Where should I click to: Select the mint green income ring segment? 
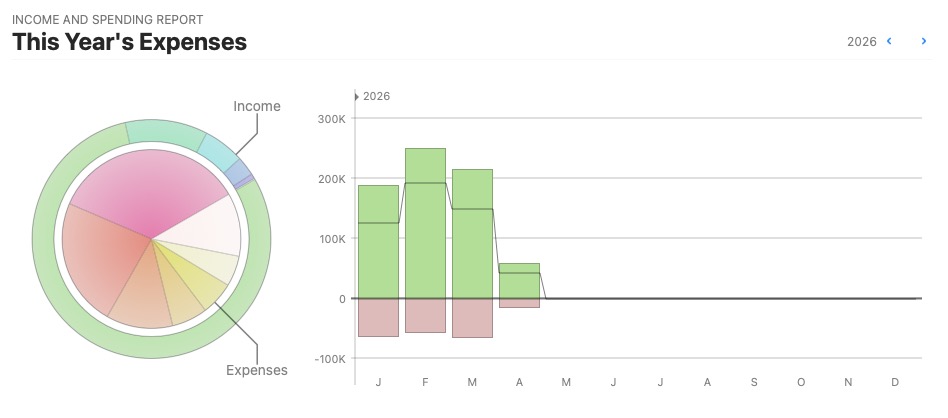pyautogui.click(x=165, y=133)
